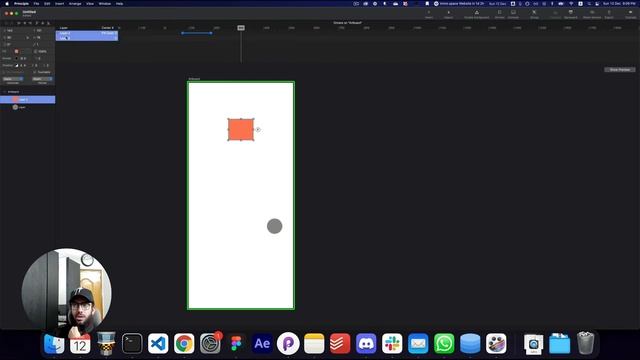Open Mail from the dock
This screenshot has height=360, width=640.
[418, 344]
